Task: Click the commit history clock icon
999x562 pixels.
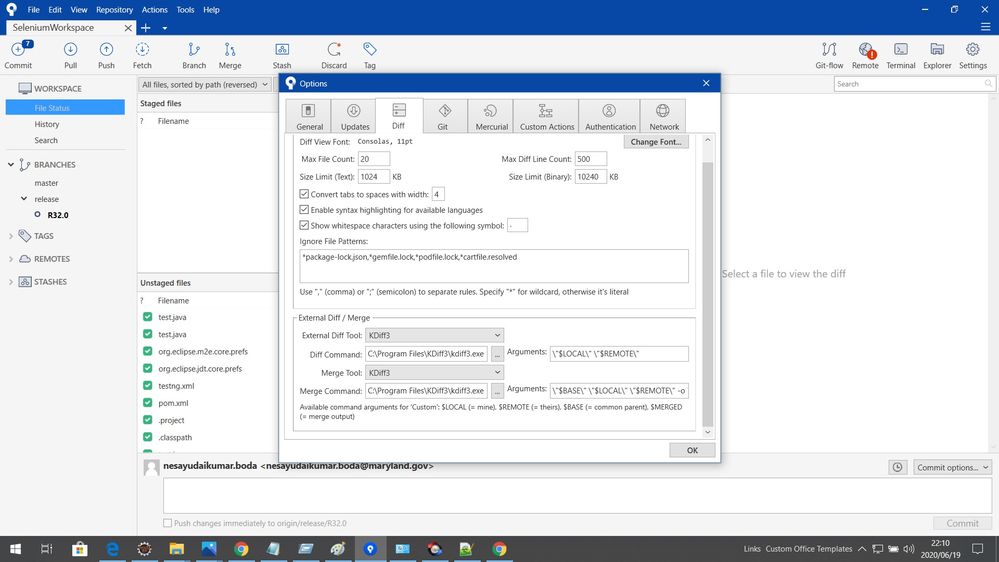Action: [897, 467]
